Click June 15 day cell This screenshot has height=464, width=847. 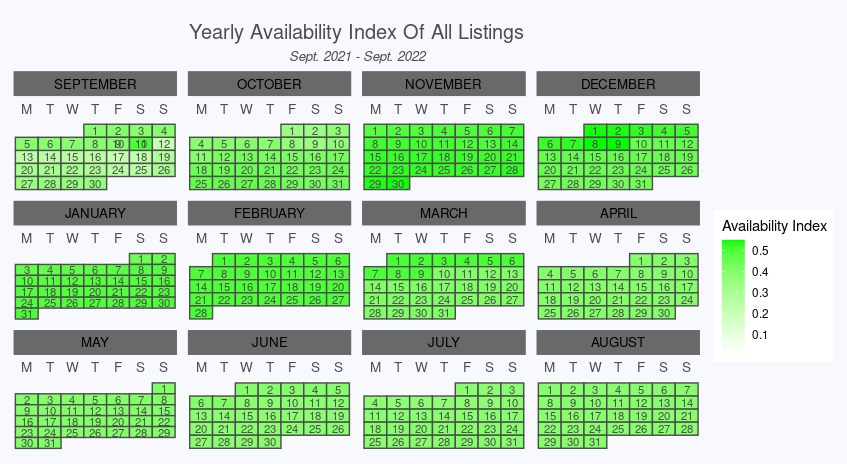(247, 416)
